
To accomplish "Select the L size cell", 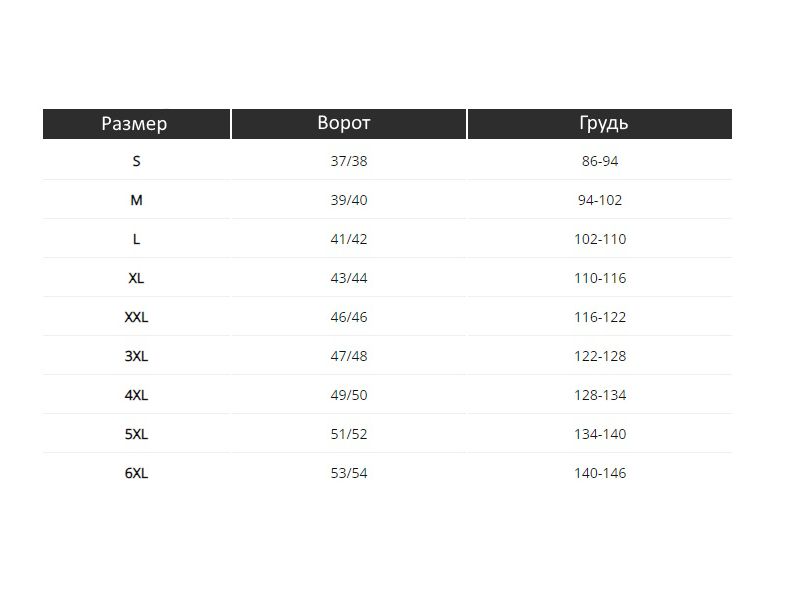I will [136, 239].
